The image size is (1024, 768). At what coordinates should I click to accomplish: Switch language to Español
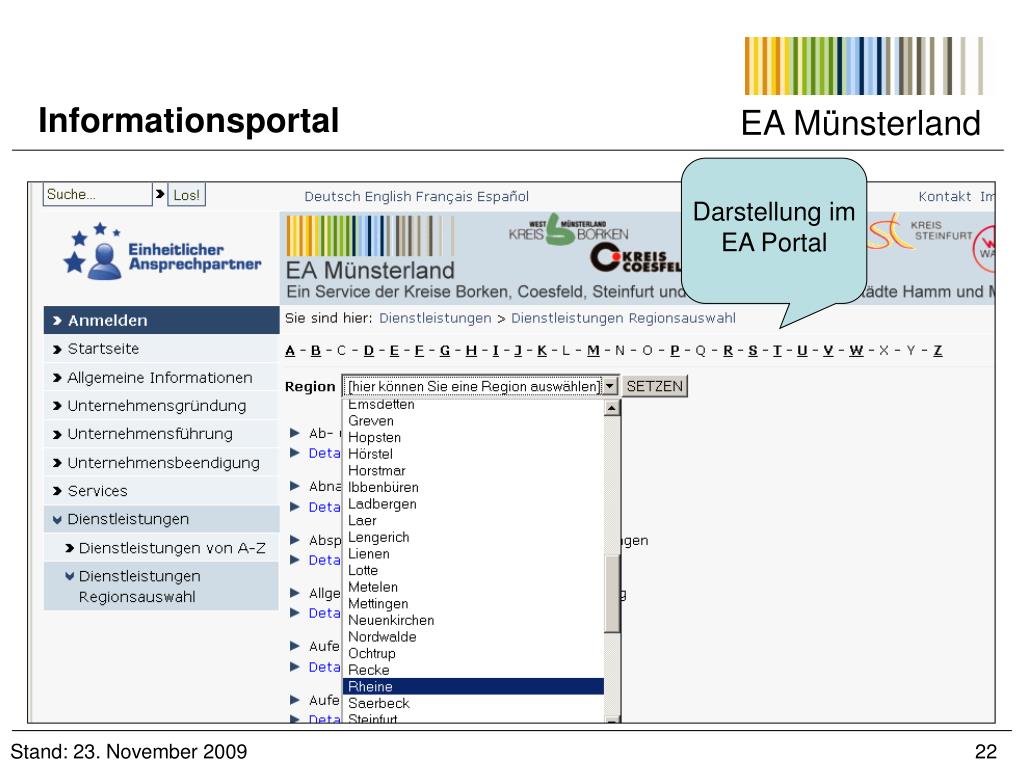[x=502, y=197]
